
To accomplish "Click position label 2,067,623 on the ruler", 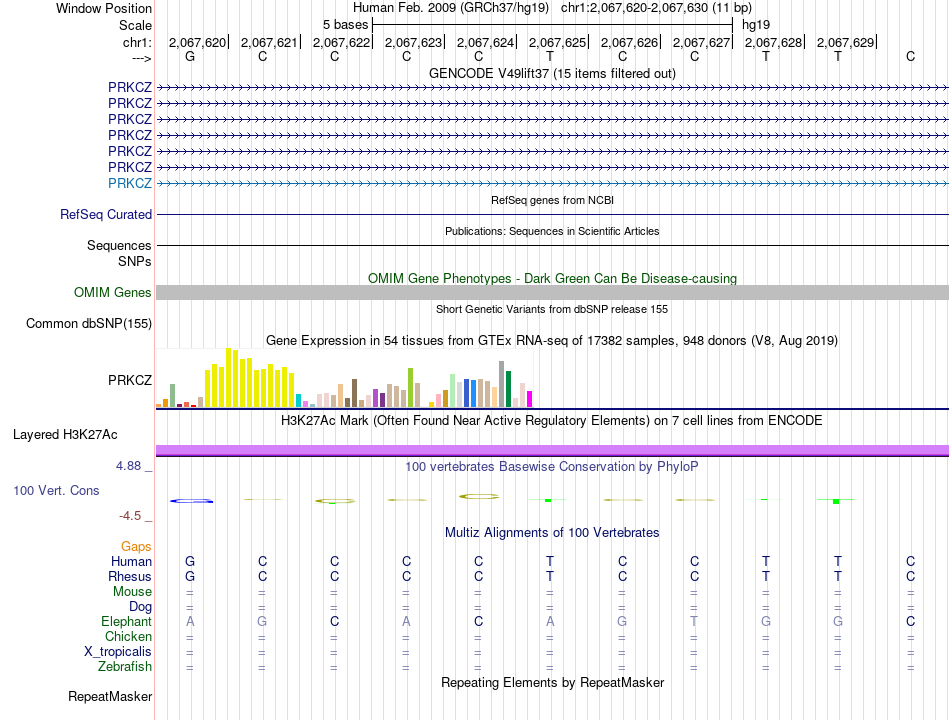I will tap(413, 42).
